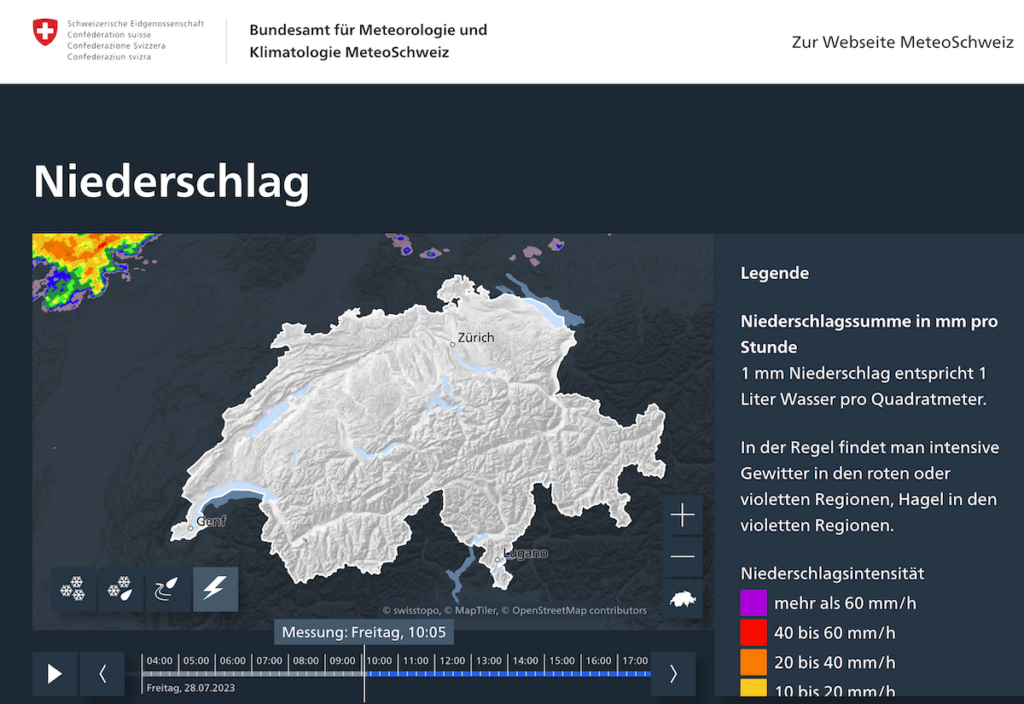Zoom out of the map with minus button
This screenshot has height=704, width=1024.
click(682, 556)
